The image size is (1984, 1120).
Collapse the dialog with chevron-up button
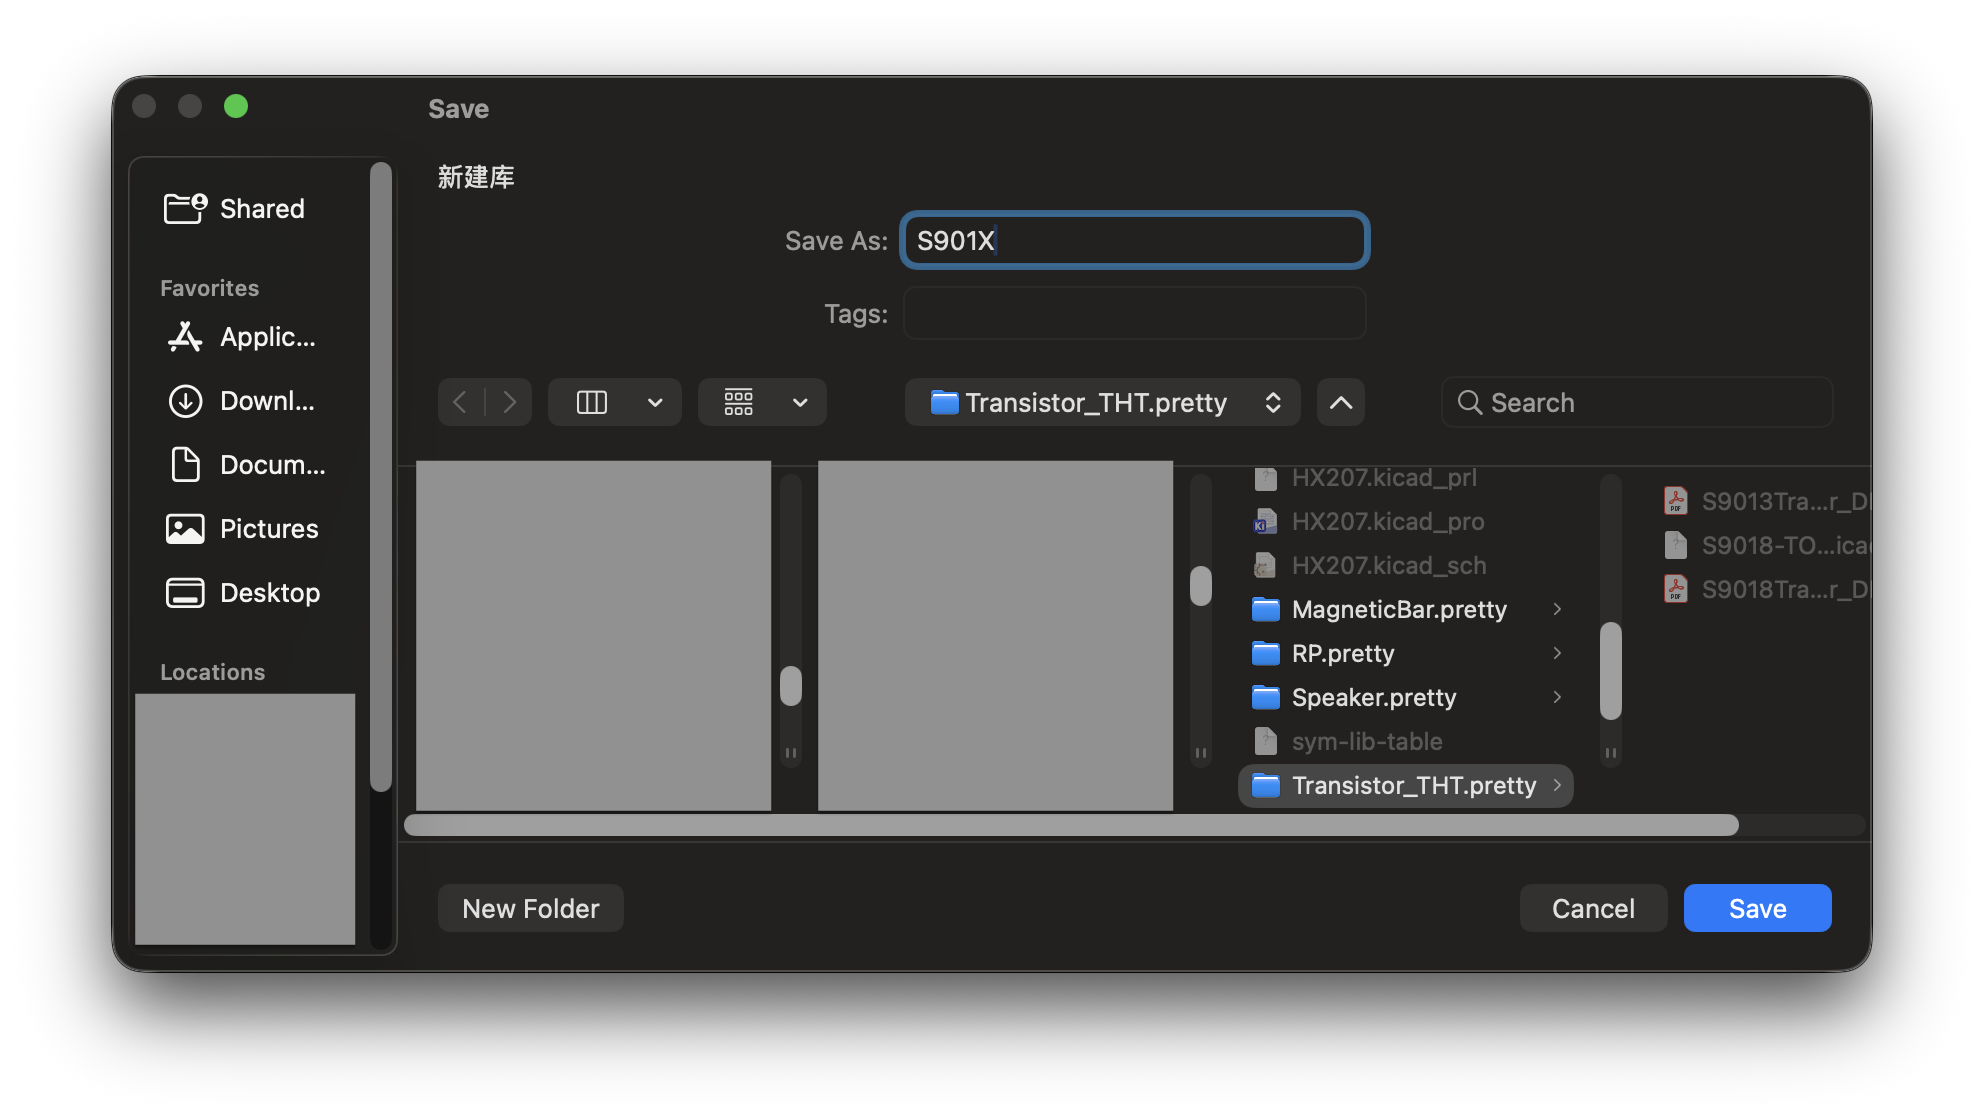click(x=1340, y=402)
